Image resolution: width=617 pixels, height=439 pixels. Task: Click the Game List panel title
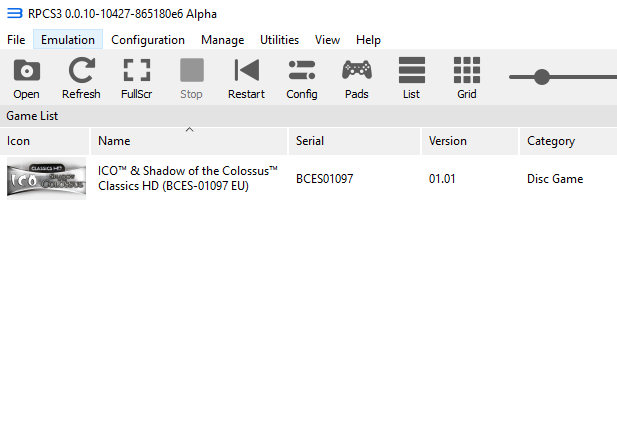click(32, 116)
